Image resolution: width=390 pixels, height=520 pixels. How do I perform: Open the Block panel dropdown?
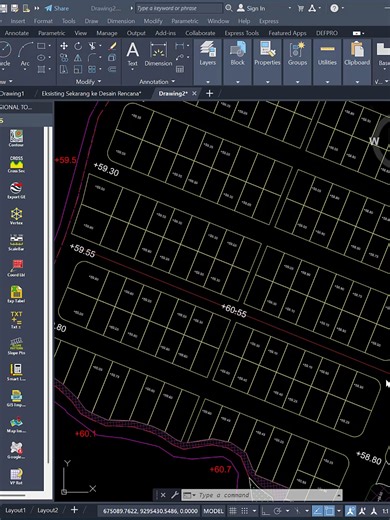tap(238, 82)
